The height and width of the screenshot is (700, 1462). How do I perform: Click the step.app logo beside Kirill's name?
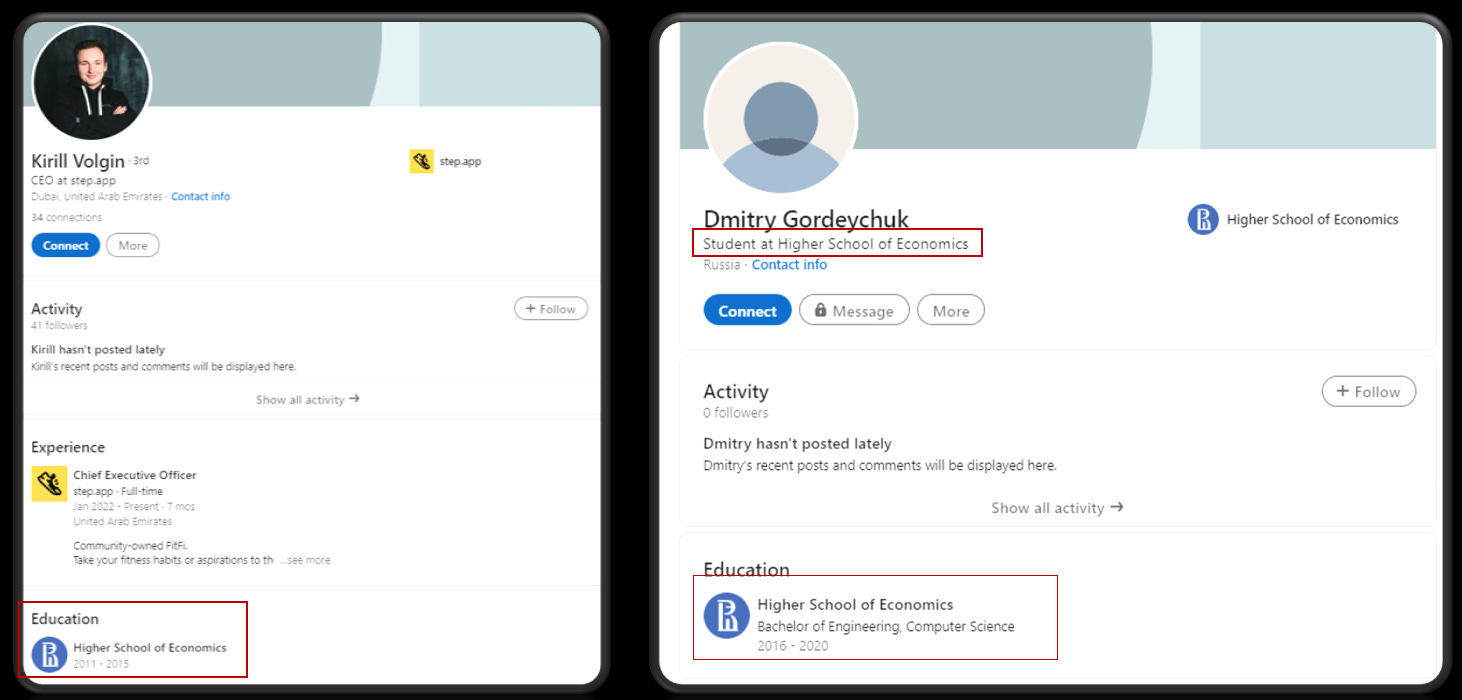(421, 161)
